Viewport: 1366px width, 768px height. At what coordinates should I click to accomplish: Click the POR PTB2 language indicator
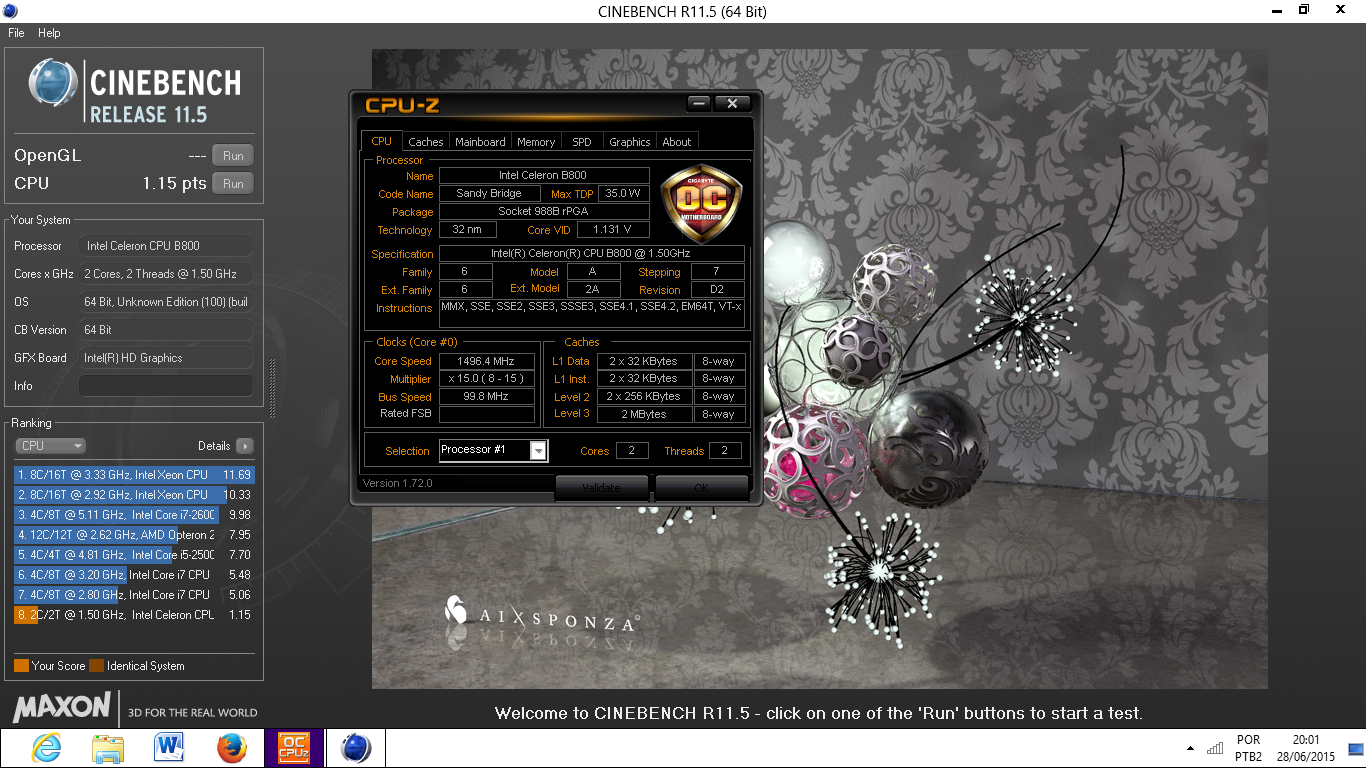1248,748
